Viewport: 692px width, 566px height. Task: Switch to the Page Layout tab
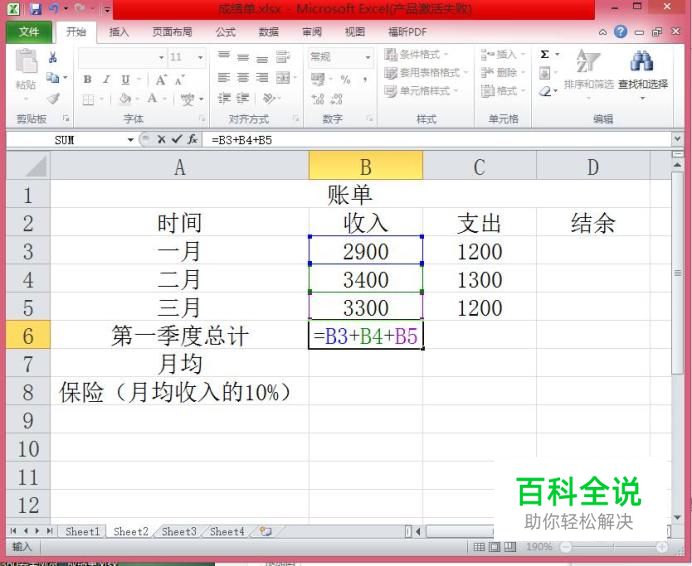coord(172,32)
